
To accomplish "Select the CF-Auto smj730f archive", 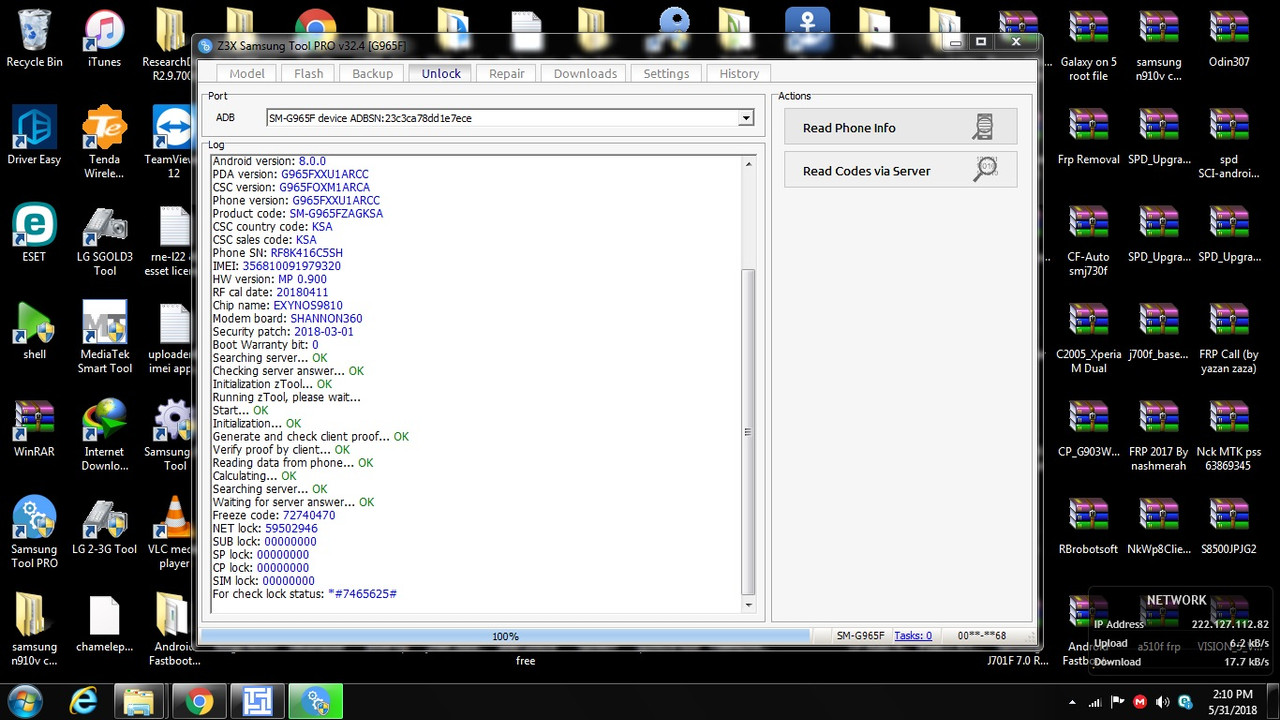I will (1088, 240).
